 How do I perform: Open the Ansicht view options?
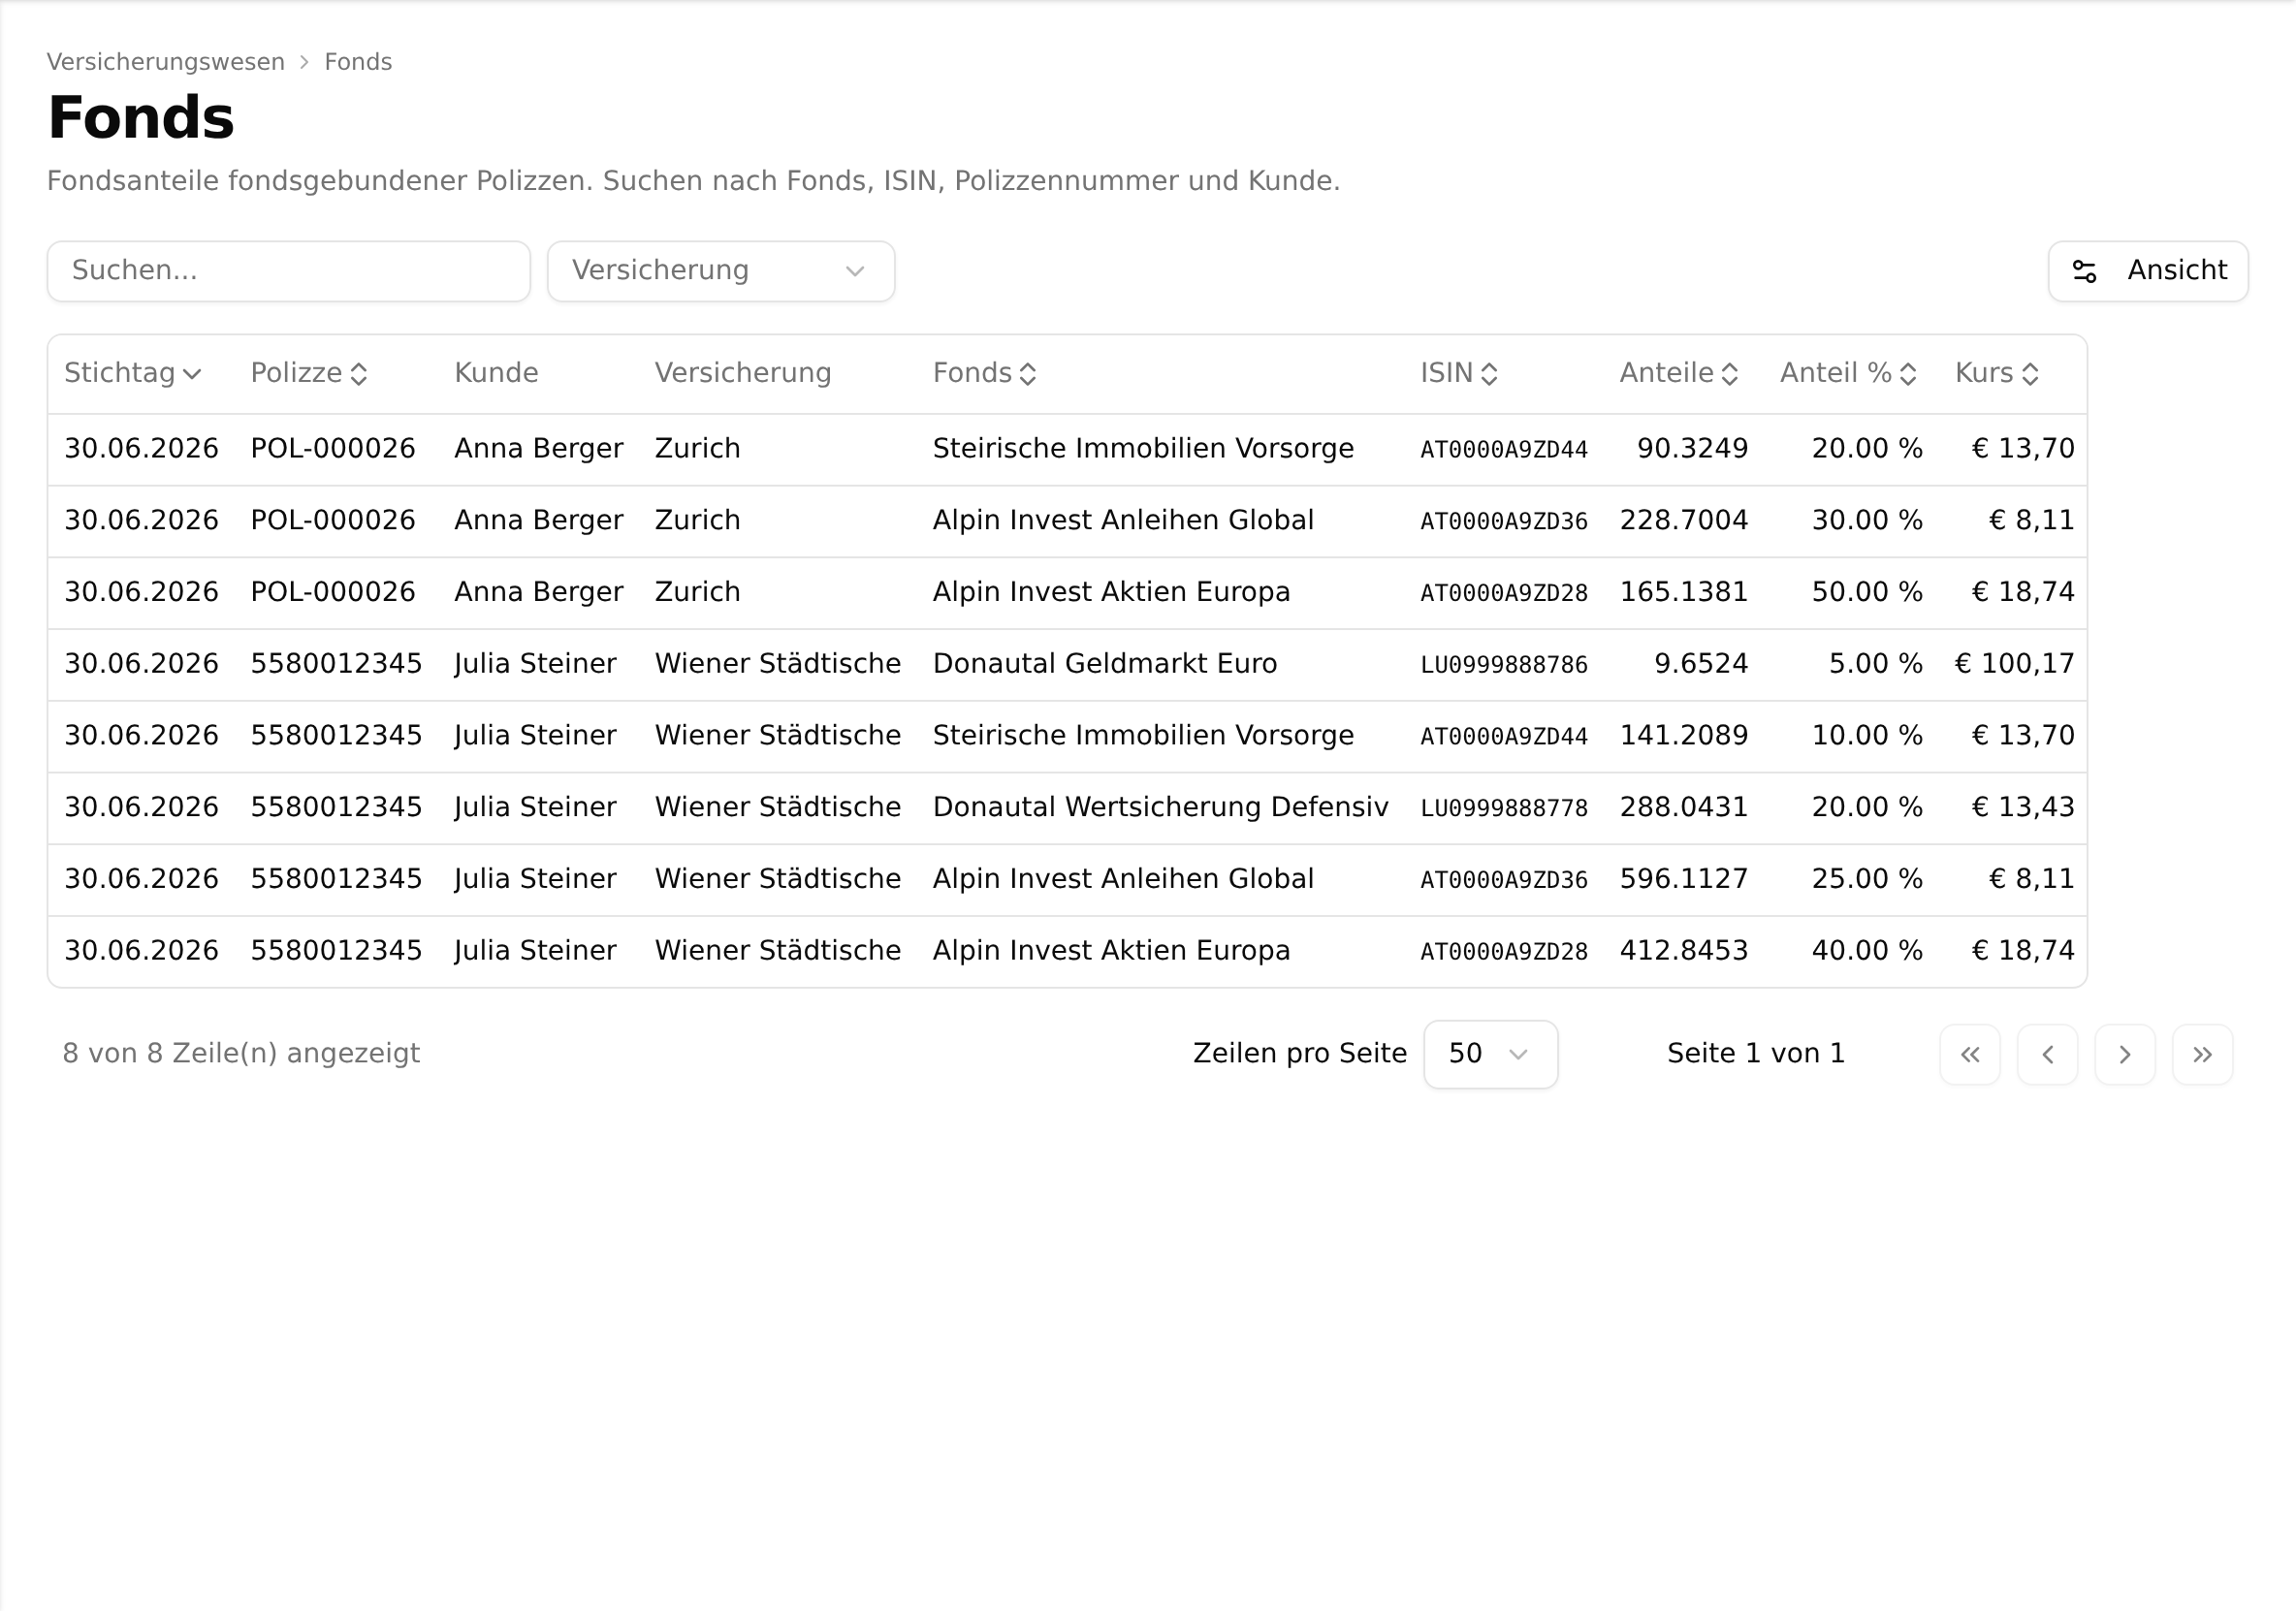click(2148, 271)
